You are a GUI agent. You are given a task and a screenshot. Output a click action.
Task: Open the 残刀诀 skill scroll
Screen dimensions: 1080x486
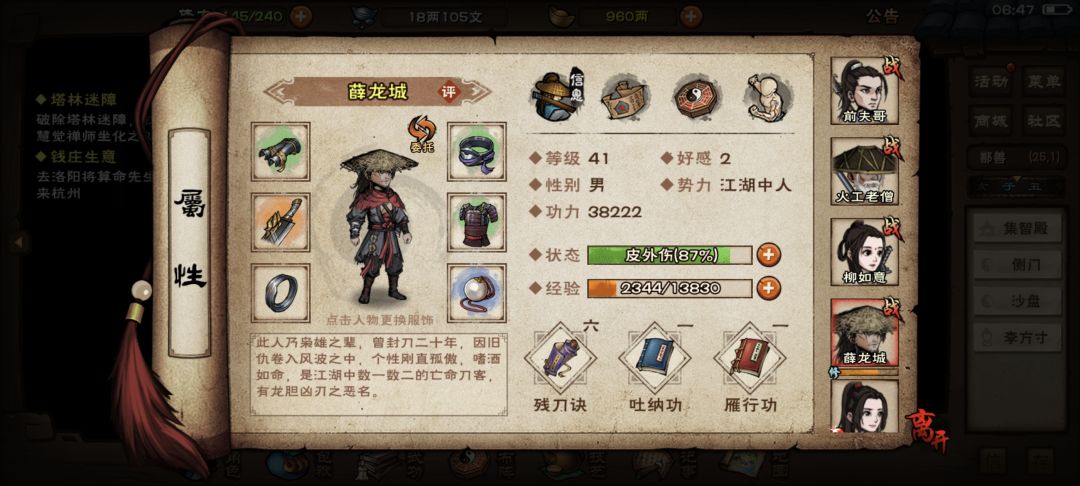[x=560, y=359]
